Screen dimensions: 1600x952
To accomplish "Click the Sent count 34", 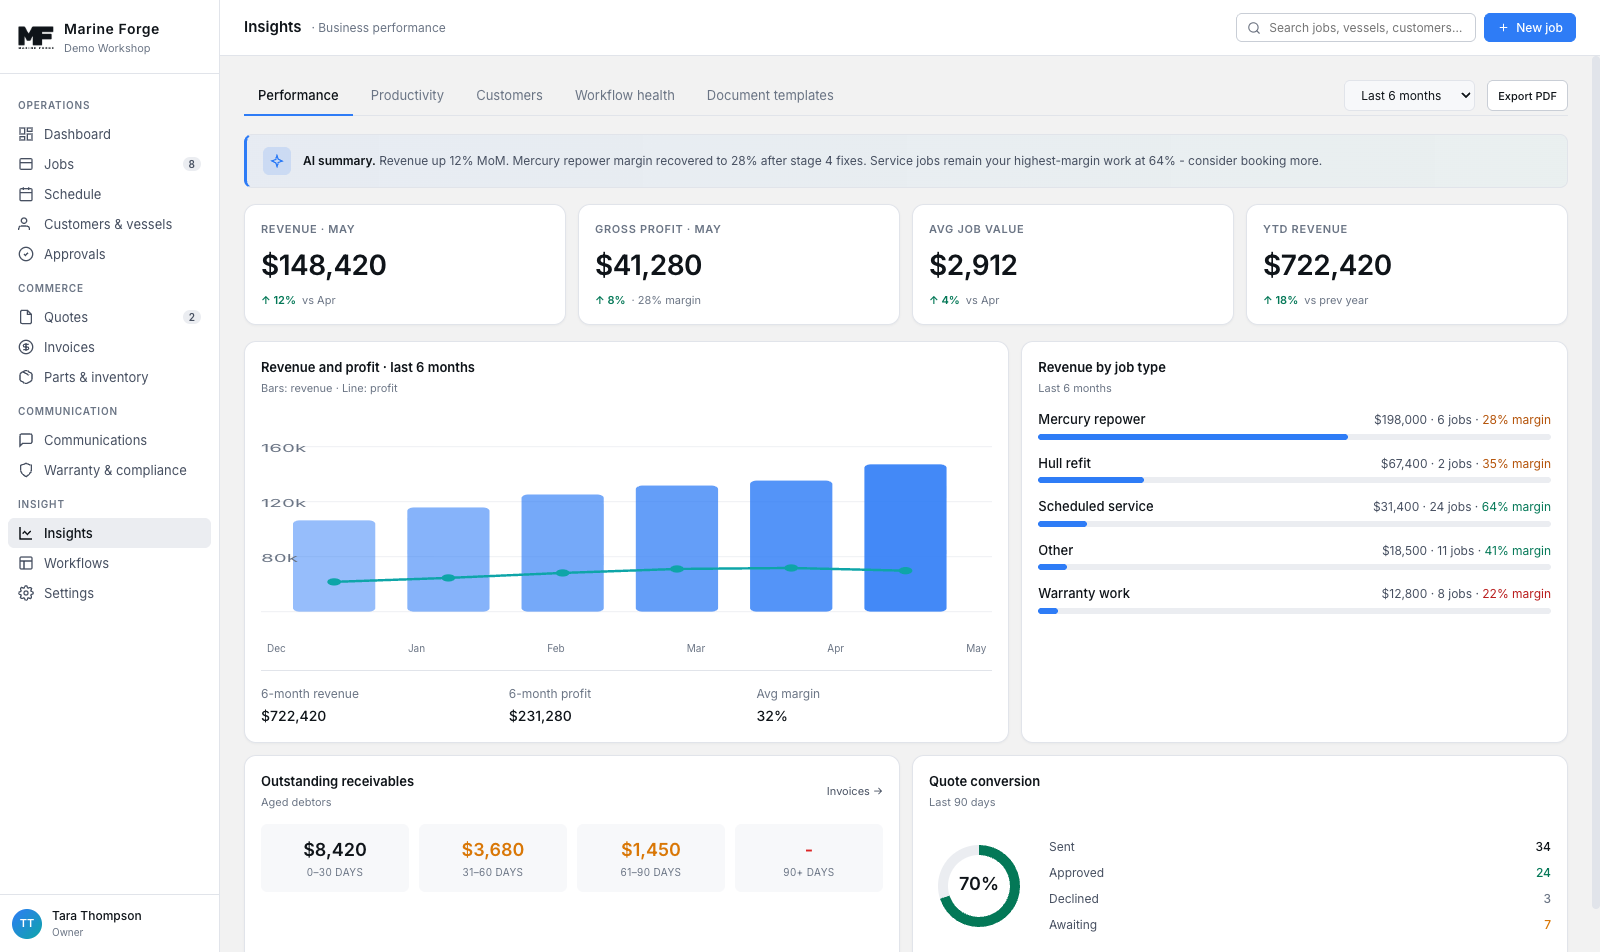I will coord(1543,847).
